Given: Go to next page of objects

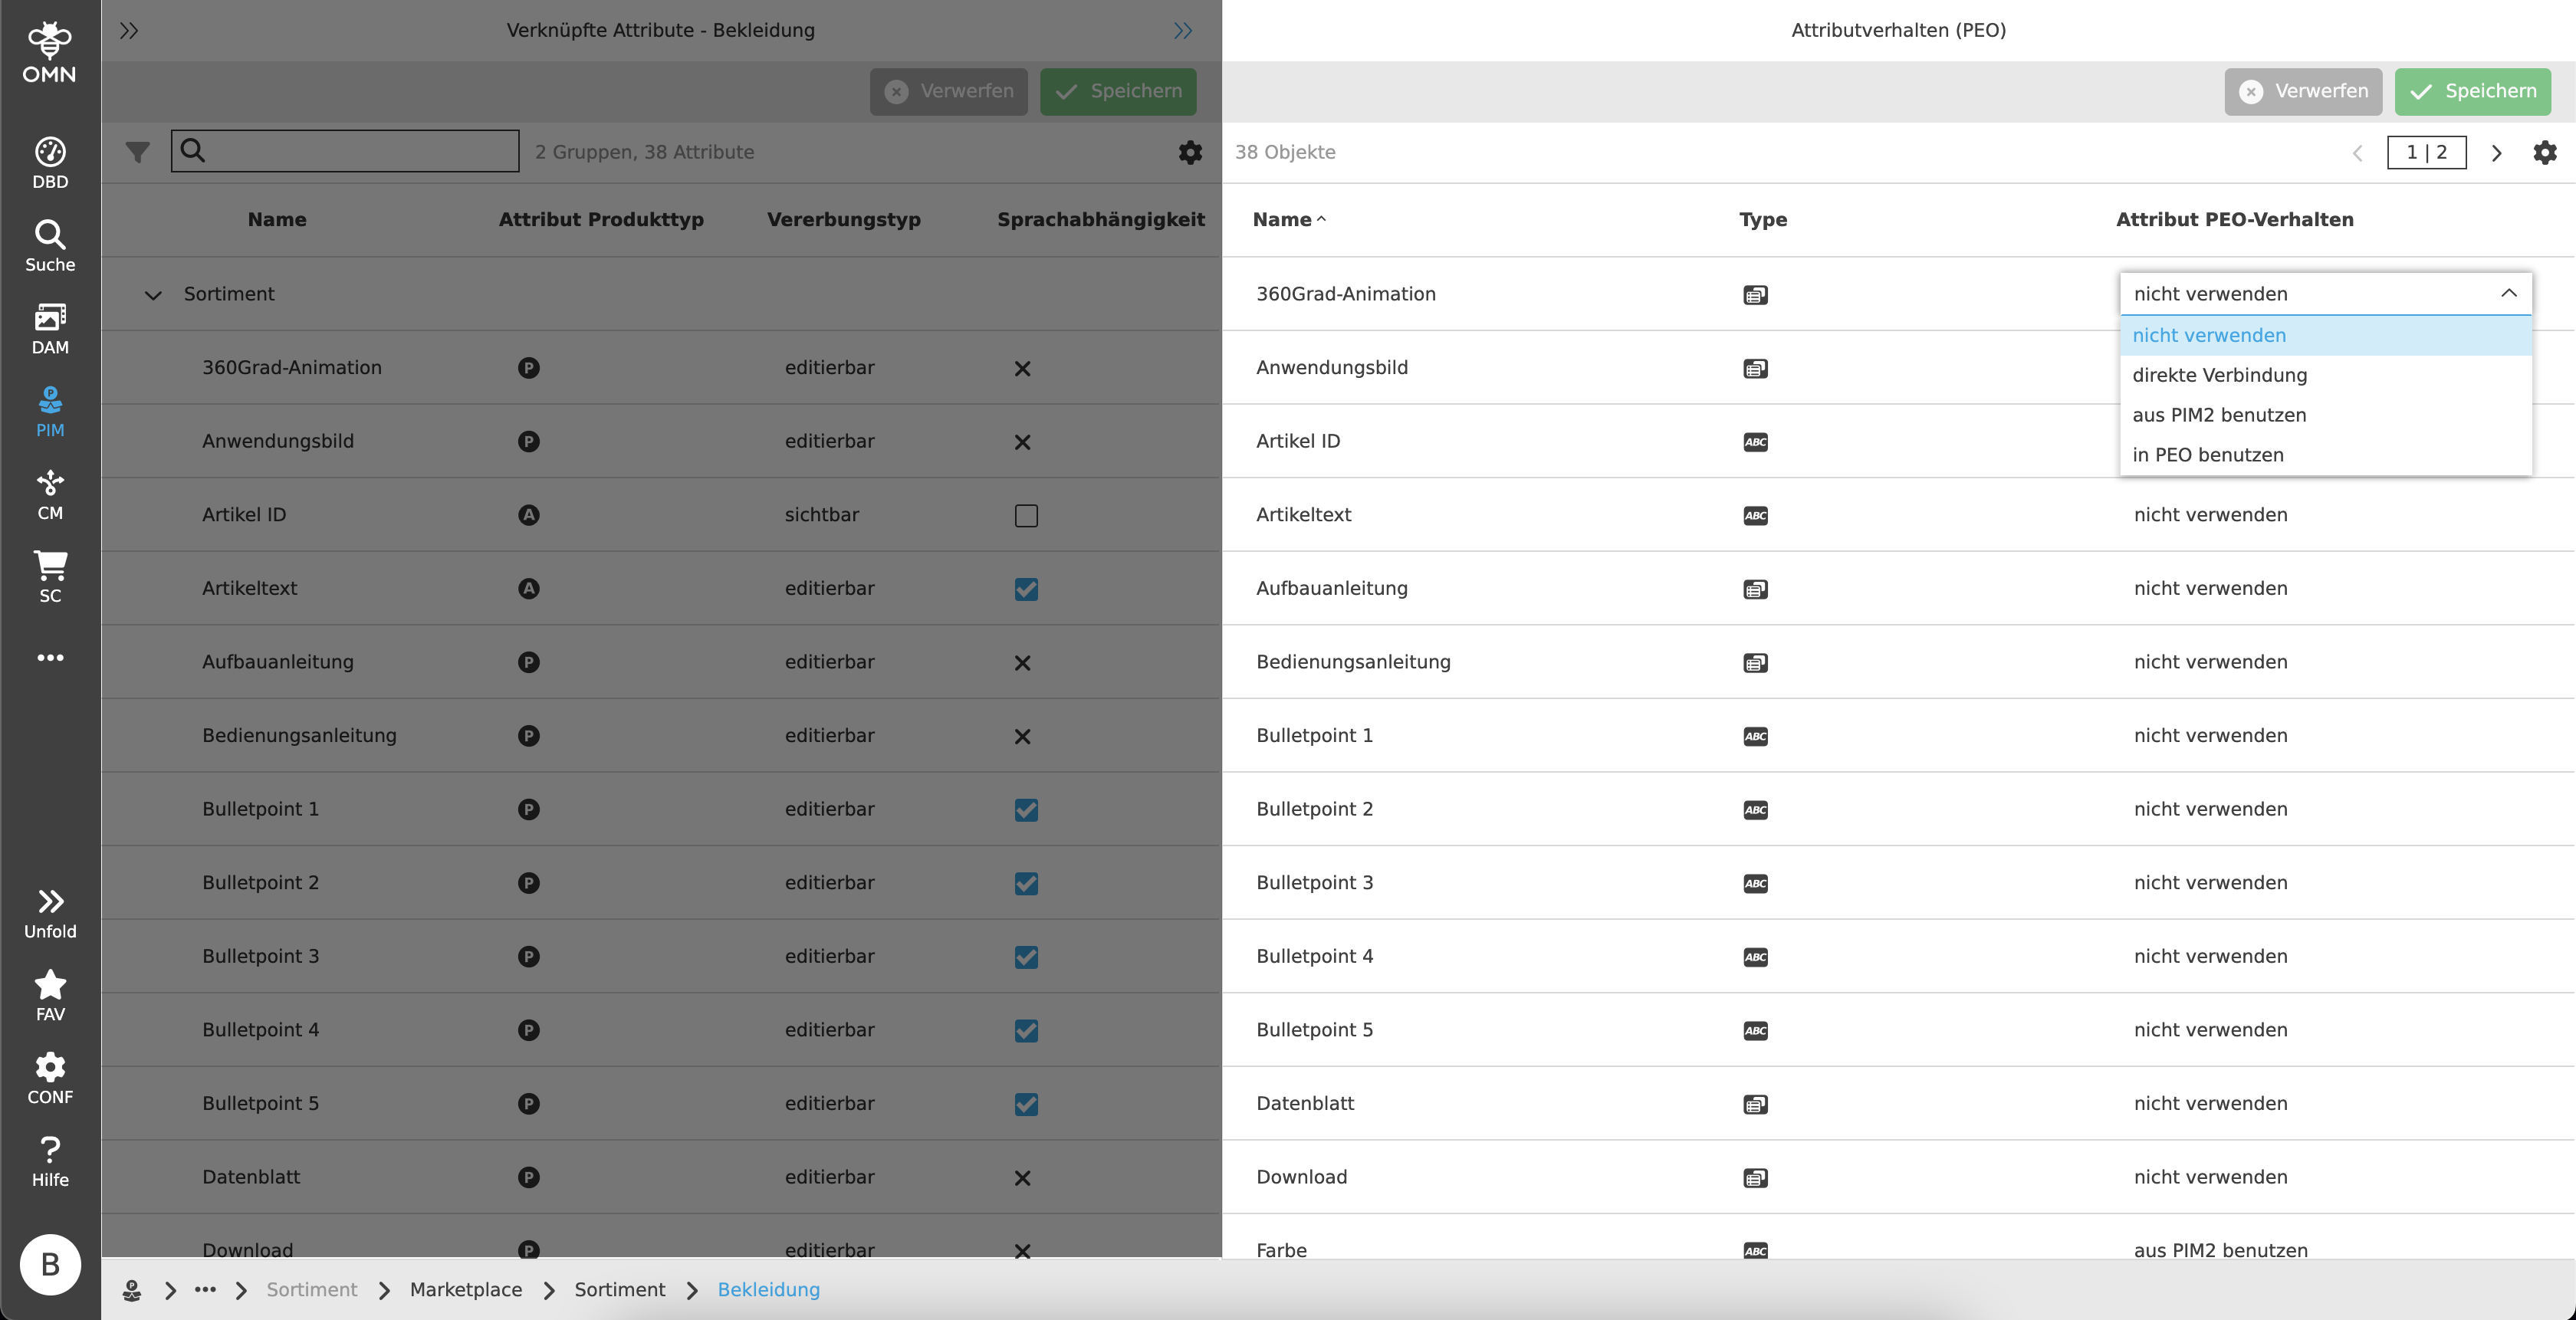Looking at the screenshot, I should coord(2496,153).
